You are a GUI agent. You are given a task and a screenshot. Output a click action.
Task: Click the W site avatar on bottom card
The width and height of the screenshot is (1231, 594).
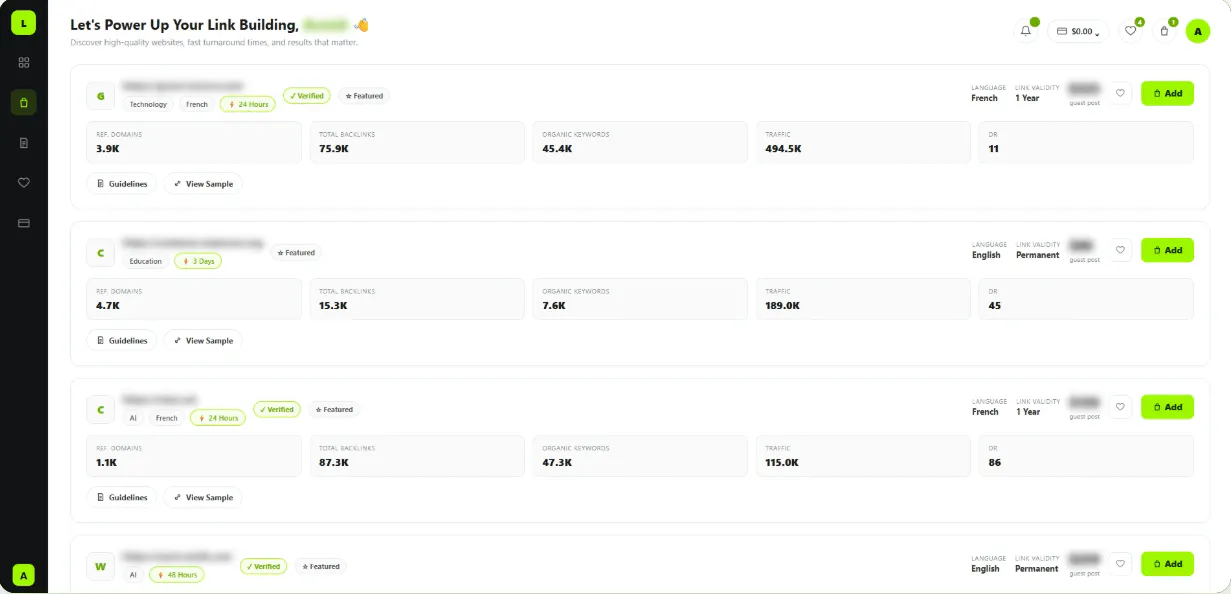100,566
